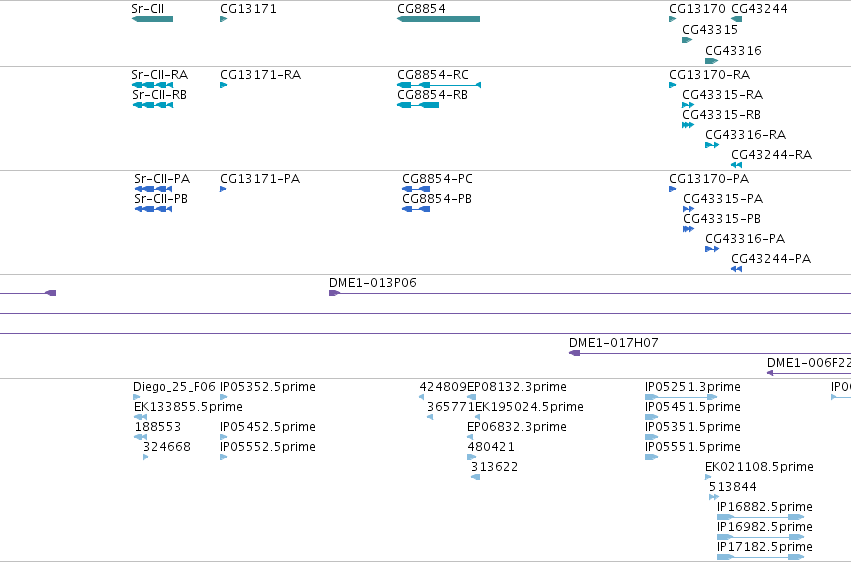Click the CG43315 gene feature

pyautogui.click(x=687, y=40)
